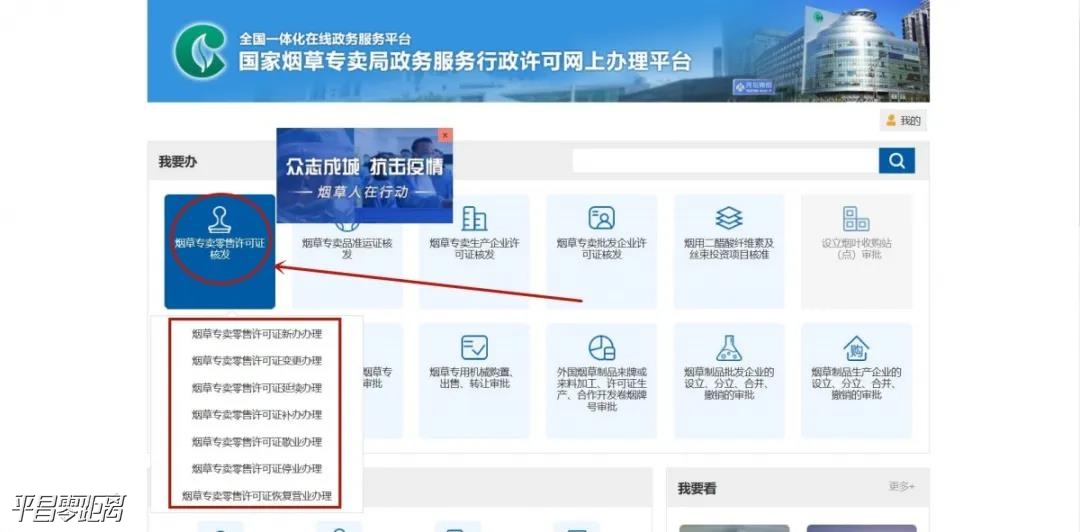
Task: Open the 我的 user account button
Action: pos(903,121)
